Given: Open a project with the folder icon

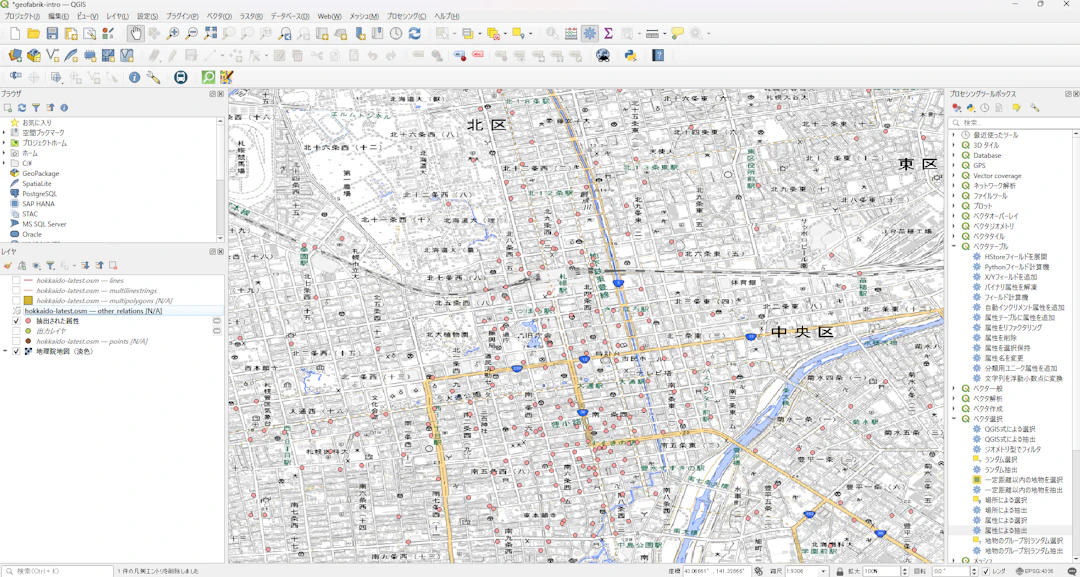Looking at the screenshot, I should click(x=33, y=33).
